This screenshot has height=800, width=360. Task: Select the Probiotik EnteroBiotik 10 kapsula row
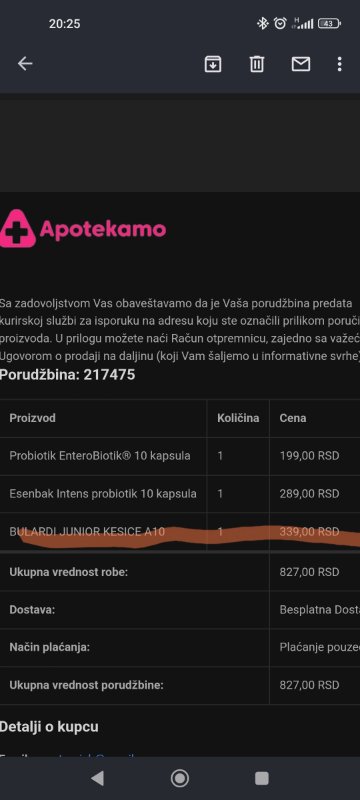tap(180, 456)
